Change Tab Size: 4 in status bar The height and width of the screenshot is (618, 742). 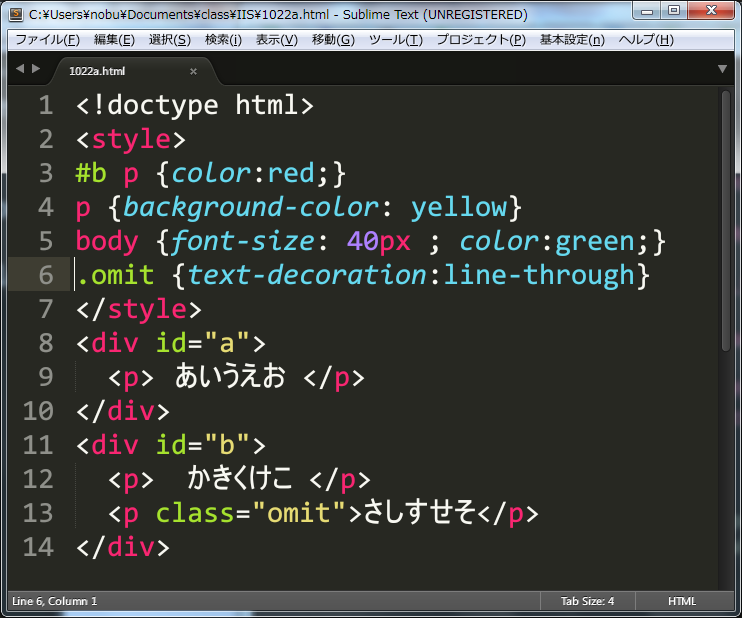[x=589, y=601]
